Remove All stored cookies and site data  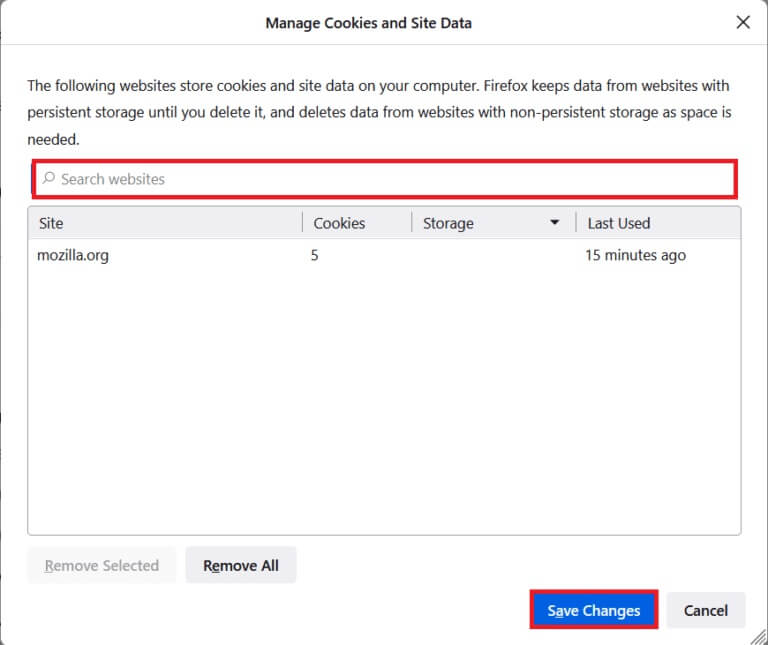241,565
